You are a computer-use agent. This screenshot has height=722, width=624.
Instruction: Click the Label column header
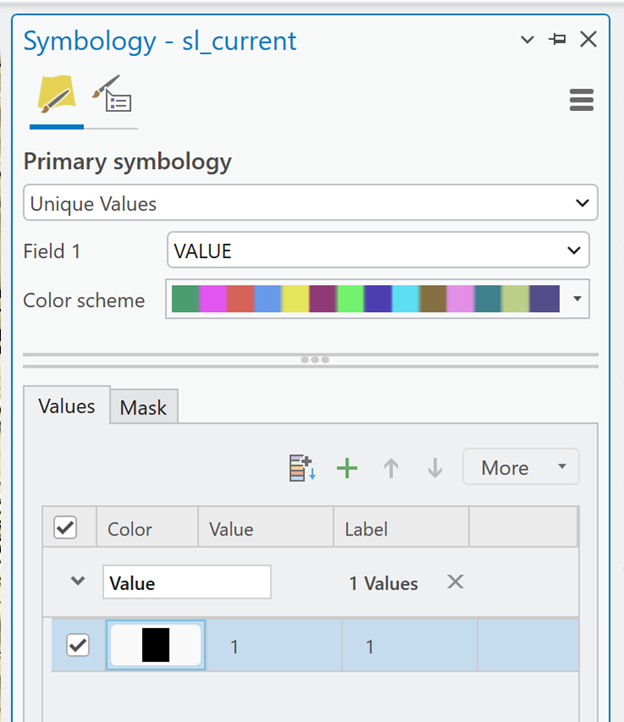pyautogui.click(x=401, y=527)
